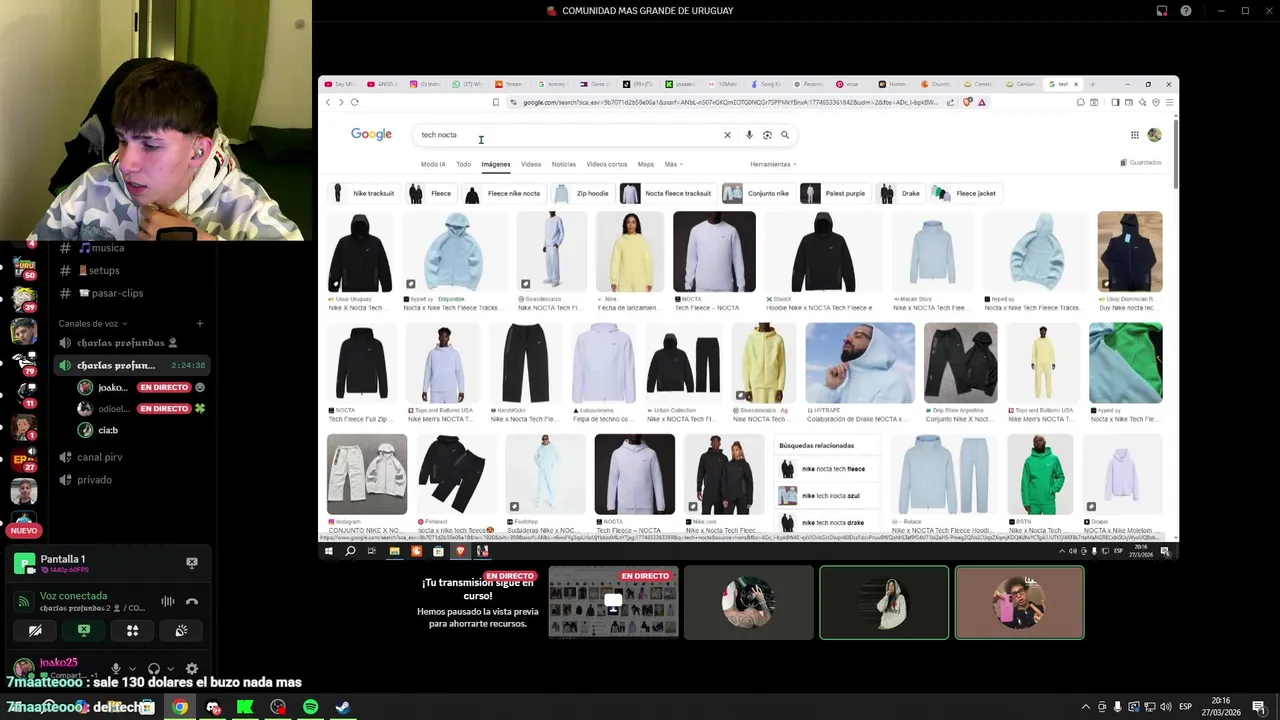Image resolution: width=1280 pixels, height=720 pixels.
Task: Select the Nike tracksuit filter chip
Action: pos(364,193)
